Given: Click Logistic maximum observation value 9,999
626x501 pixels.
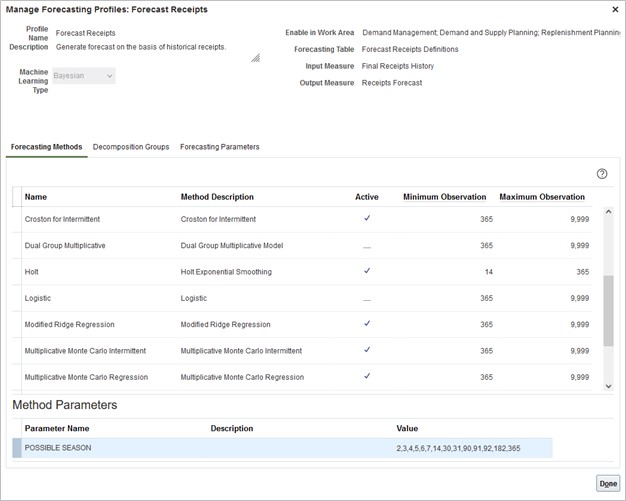Looking at the screenshot, I should 580,298.
